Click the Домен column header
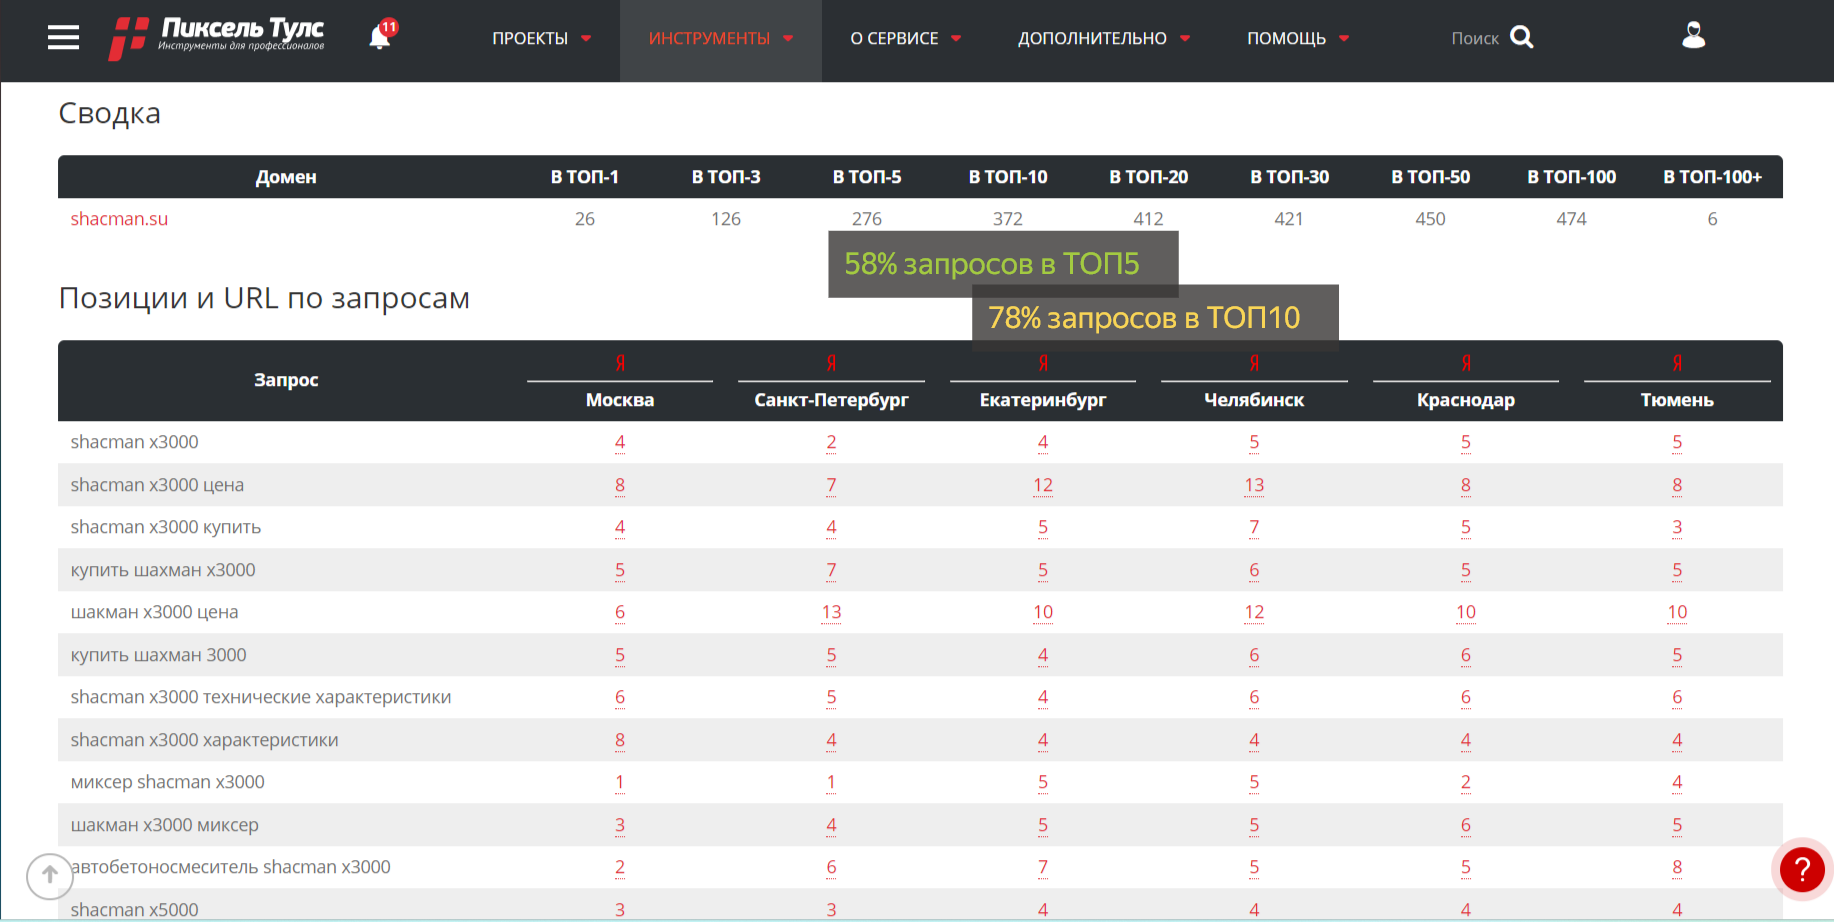 coord(286,177)
